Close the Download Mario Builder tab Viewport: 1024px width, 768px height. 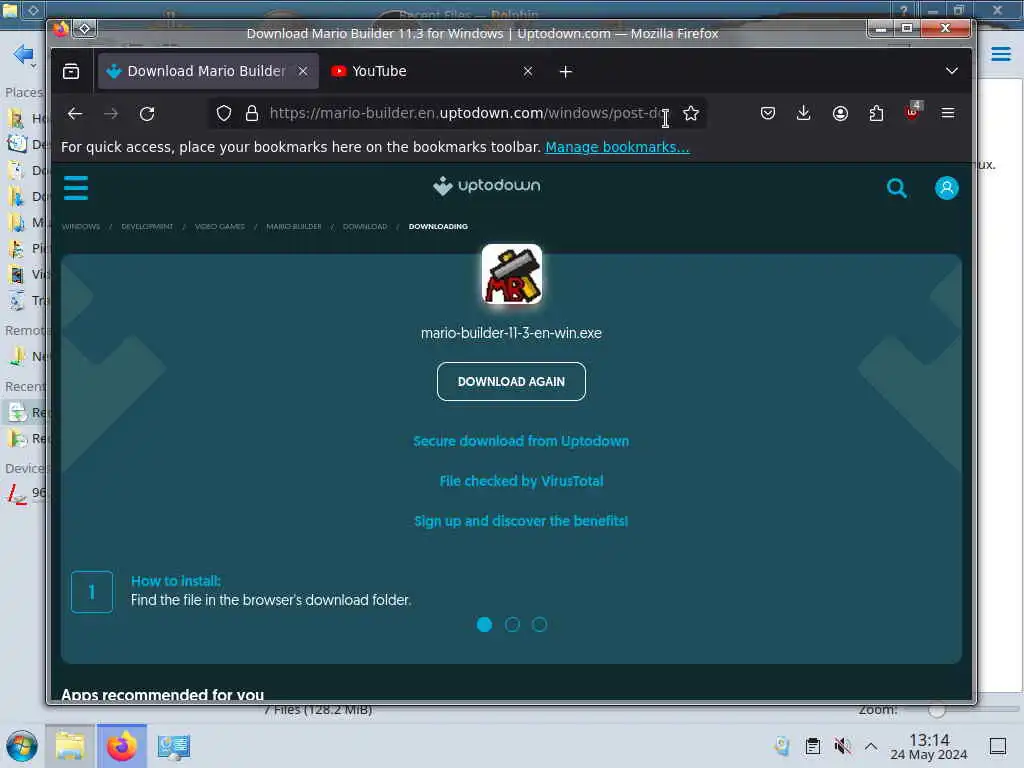click(303, 71)
